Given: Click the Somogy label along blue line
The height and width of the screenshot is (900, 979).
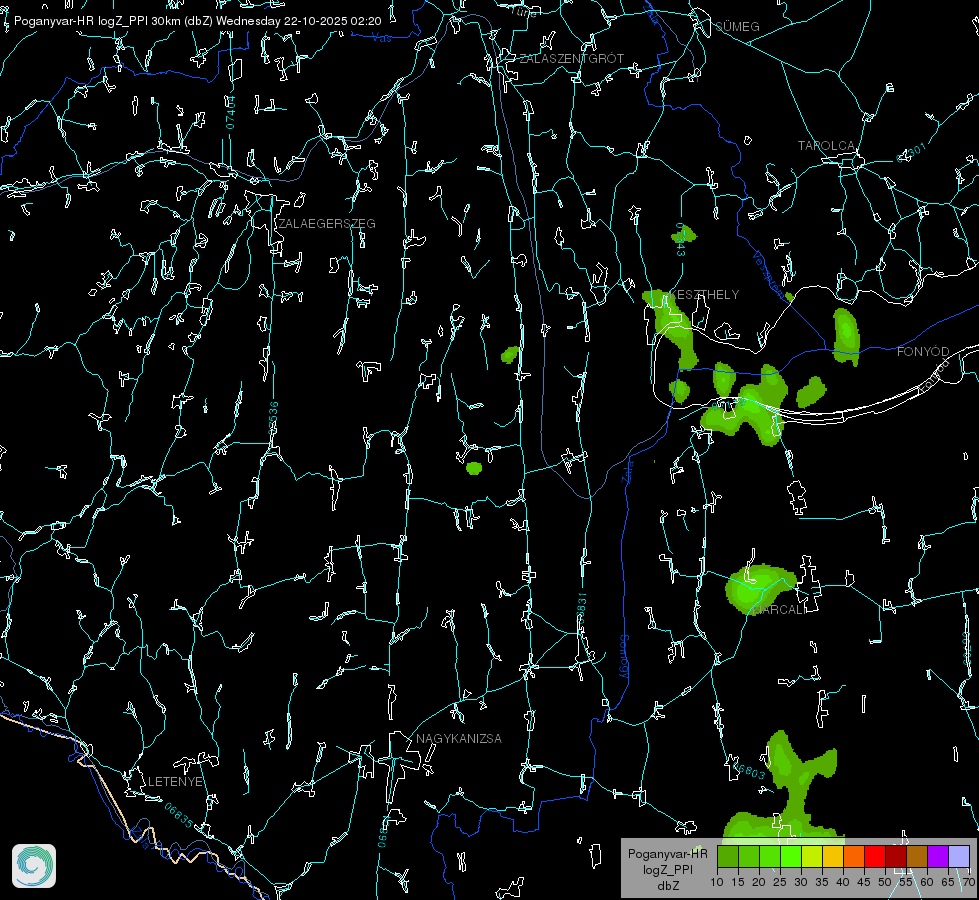Looking at the screenshot, I should (624, 657).
